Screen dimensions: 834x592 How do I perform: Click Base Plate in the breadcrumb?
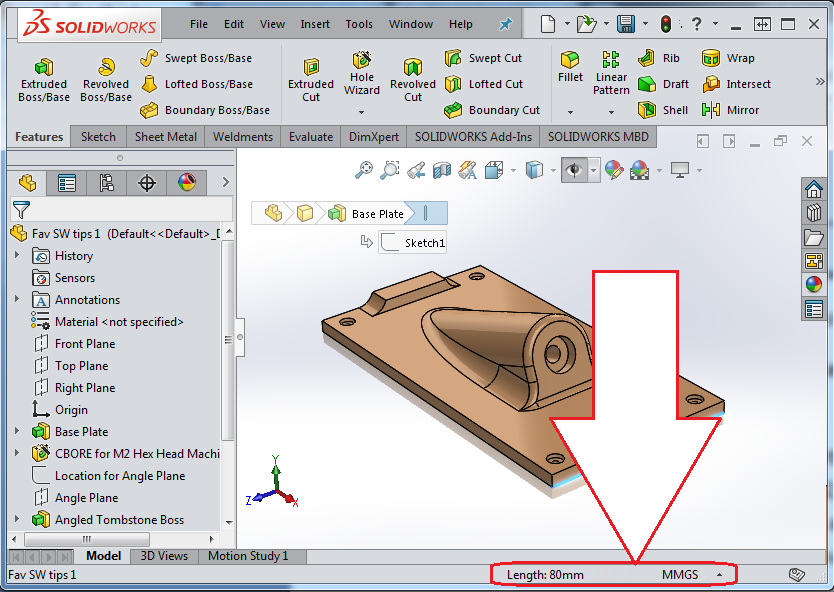click(x=378, y=214)
